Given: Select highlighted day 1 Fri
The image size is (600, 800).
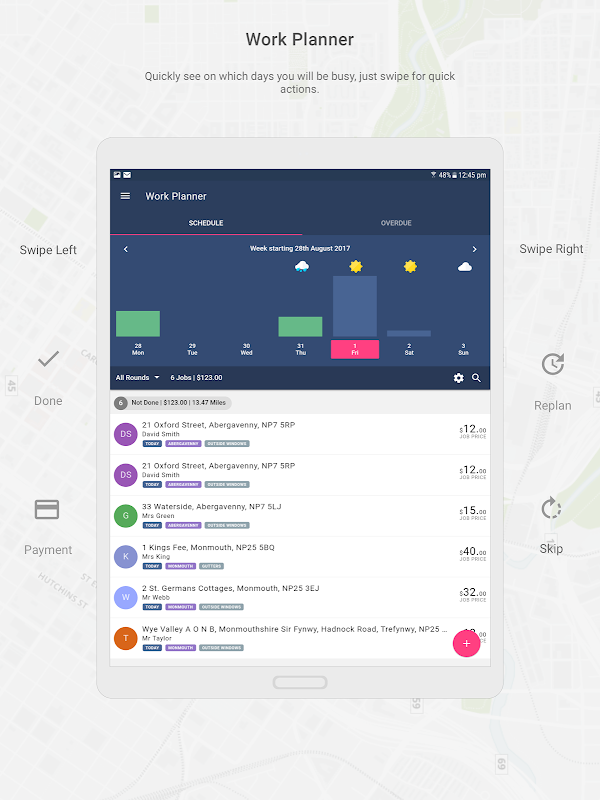Looking at the screenshot, I should point(355,349).
